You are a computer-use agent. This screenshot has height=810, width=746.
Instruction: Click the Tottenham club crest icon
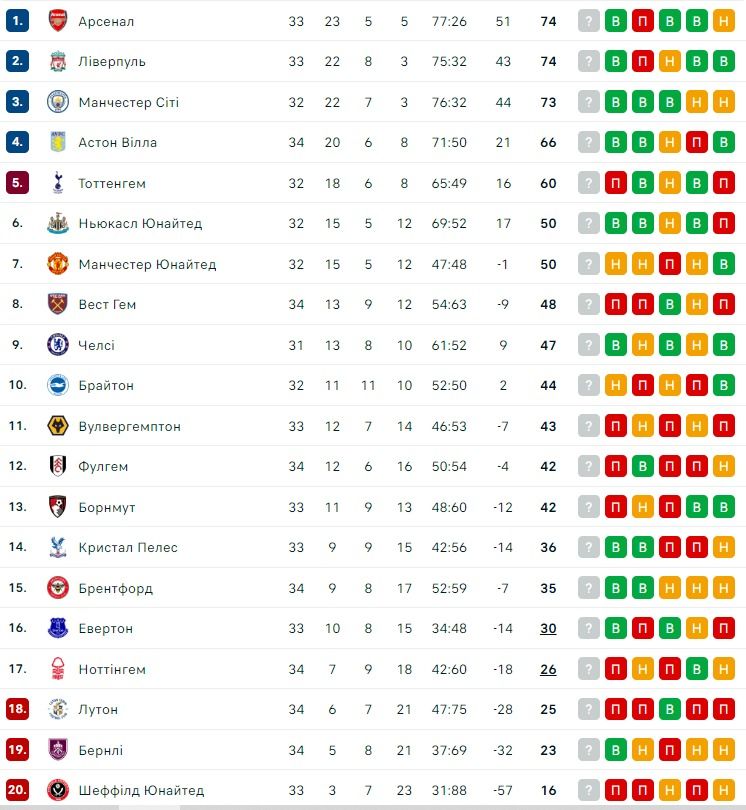tap(57, 183)
